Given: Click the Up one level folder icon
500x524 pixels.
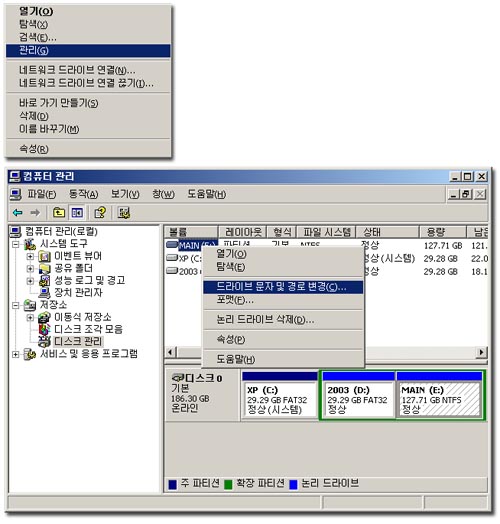Looking at the screenshot, I should click(59, 213).
